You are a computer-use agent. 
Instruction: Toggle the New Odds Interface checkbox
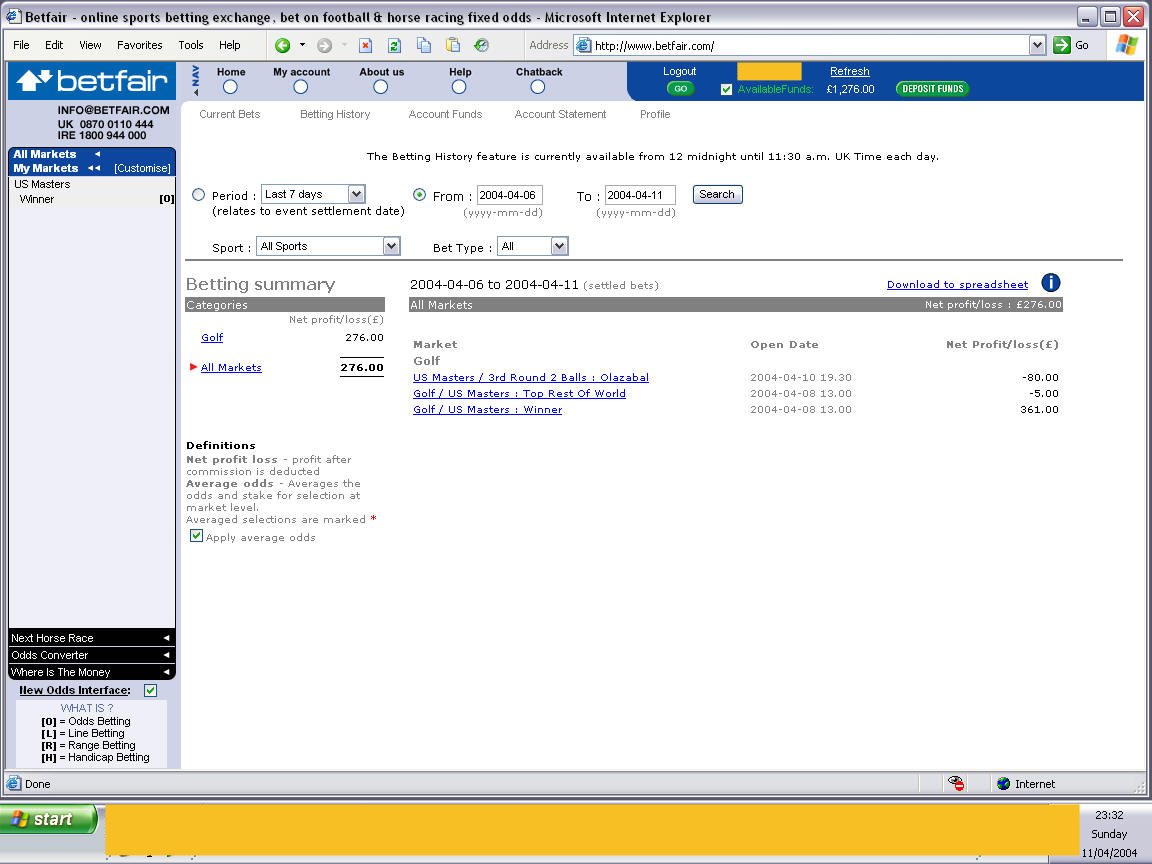point(150,690)
